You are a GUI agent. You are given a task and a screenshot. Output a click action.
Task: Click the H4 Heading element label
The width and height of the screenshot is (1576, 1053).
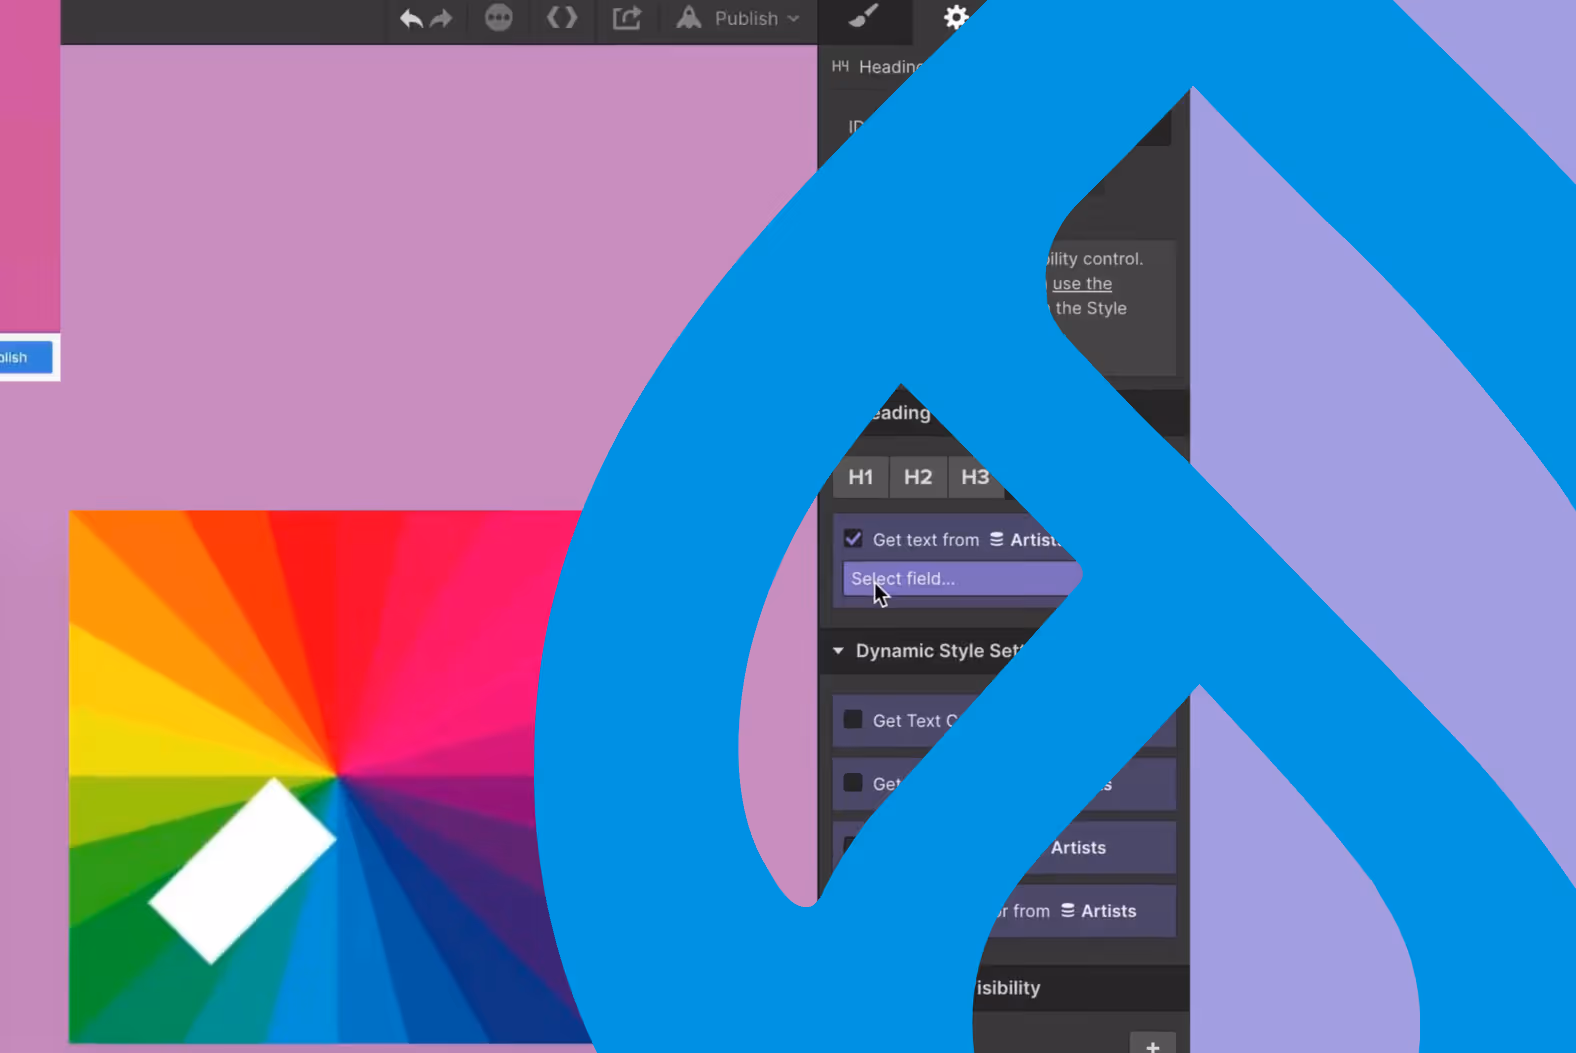[876, 67]
